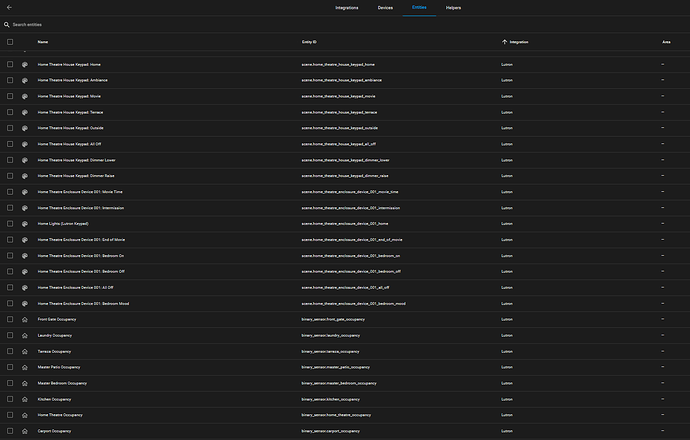
Task: Click palette icon for House Keypad: Movie
Action: [x=25, y=96]
